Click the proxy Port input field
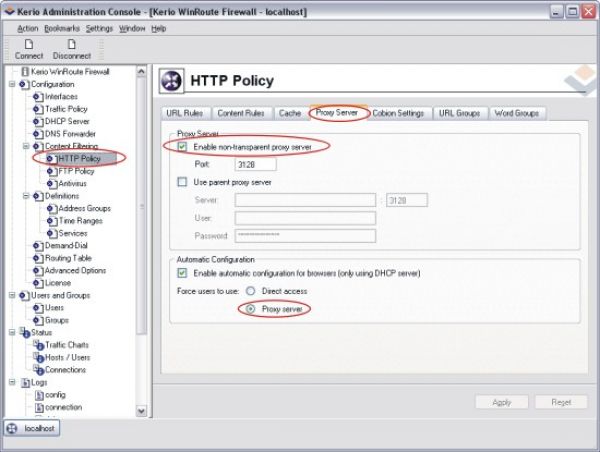This screenshot has height=452, width=600. tap(255, 165)
